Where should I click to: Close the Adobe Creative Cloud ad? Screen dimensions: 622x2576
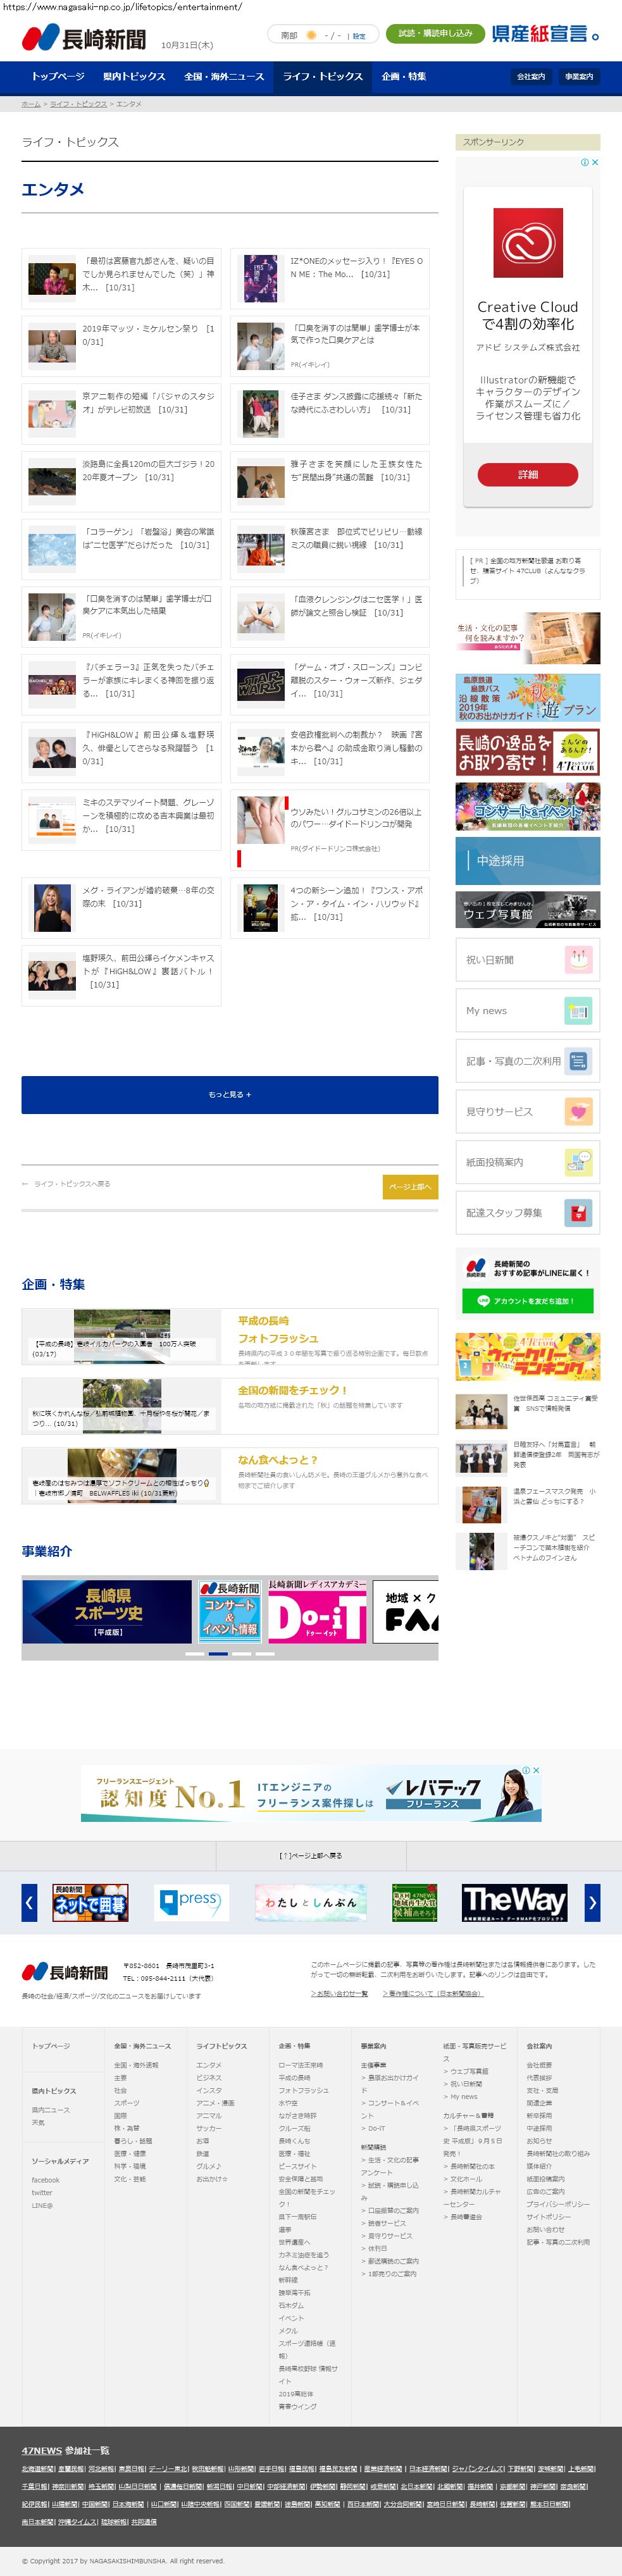595,162
